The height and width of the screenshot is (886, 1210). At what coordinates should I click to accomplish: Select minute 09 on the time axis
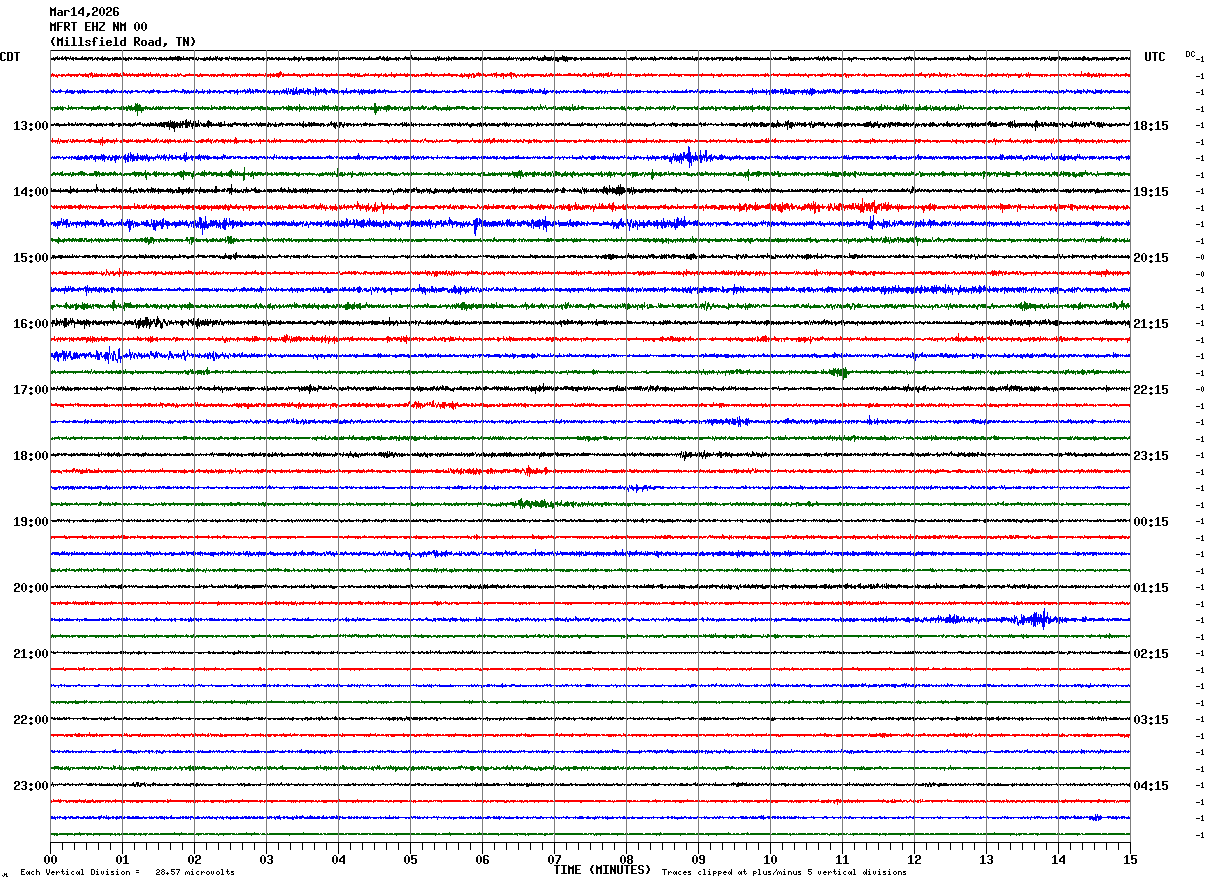point(698,860)
